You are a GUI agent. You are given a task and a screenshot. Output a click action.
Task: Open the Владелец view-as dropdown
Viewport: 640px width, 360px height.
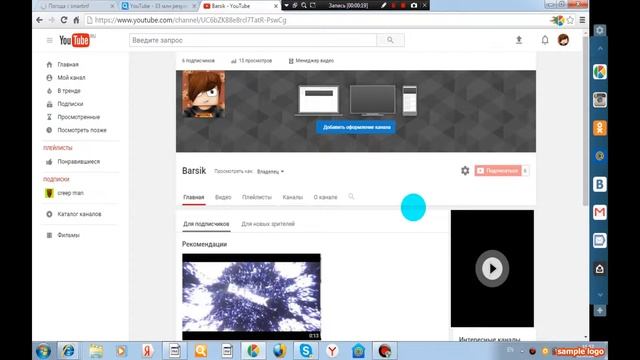[x=270, y=171]
